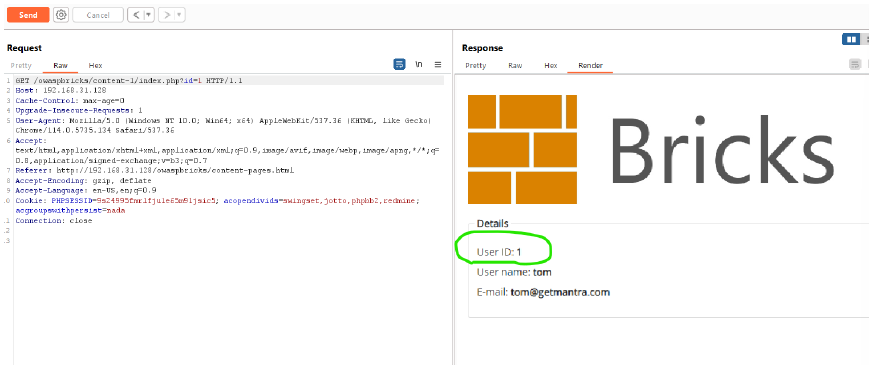The height and width of the screenshot is (369, 873).
Task: Click the Host: 192.168.31.128 header line
Action: [x=61, y=90]
